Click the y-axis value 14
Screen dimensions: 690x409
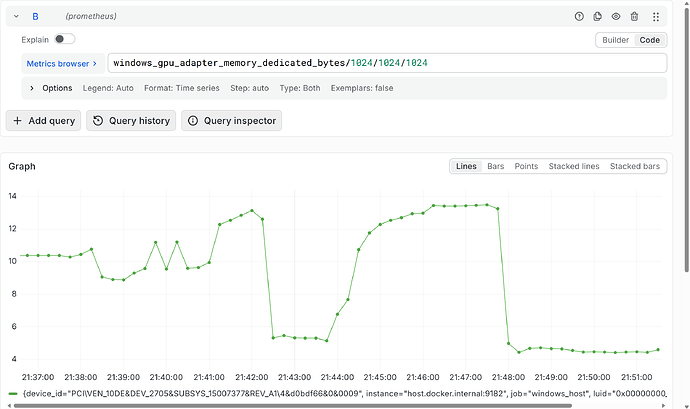12,196
